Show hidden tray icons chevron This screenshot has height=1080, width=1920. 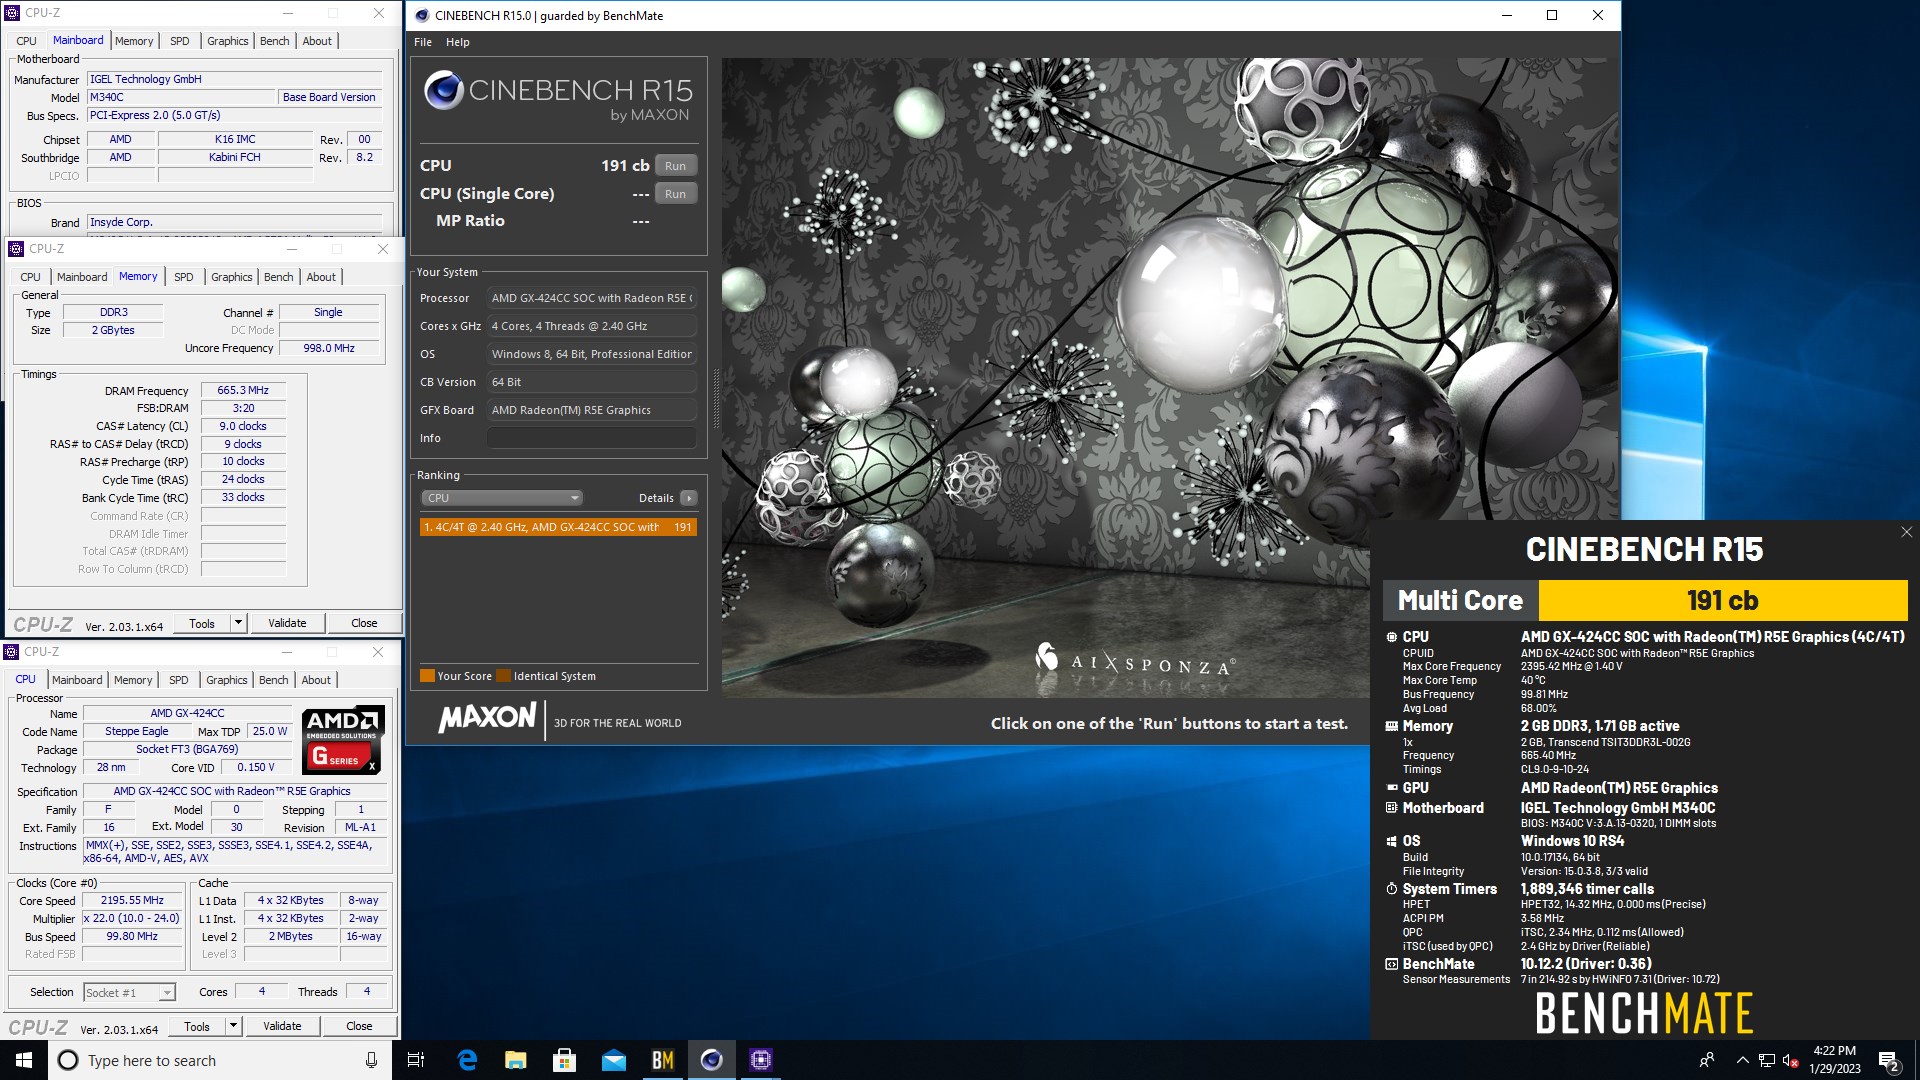1743,1060
